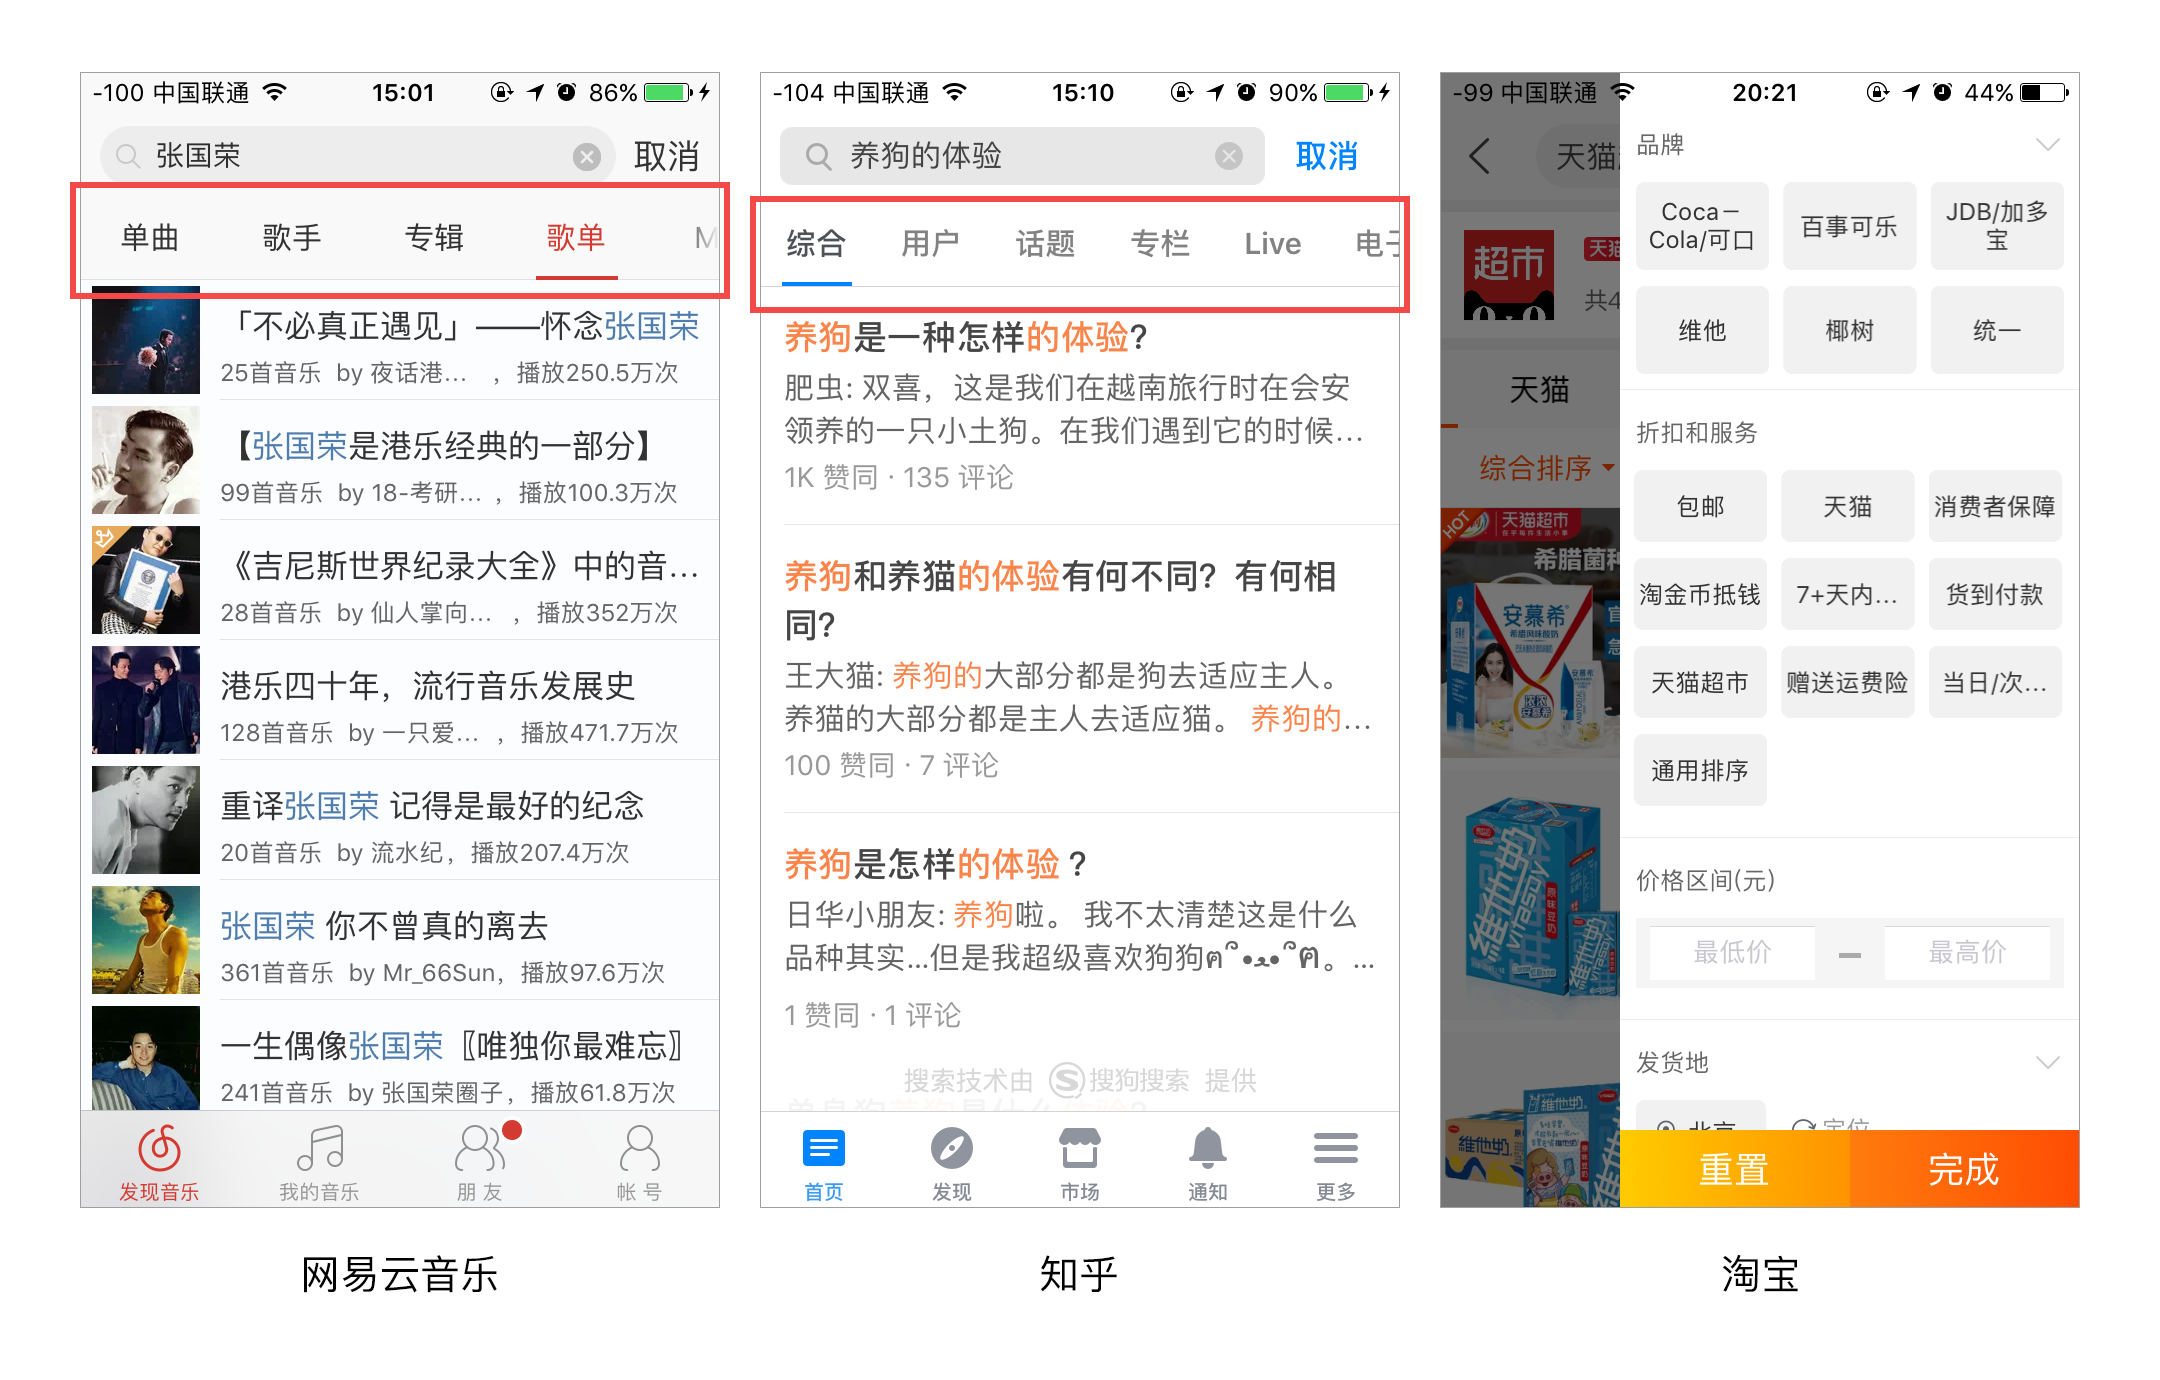Expand the 发货地 section chevron
The width and height of the screenshot is (2160, 1380).
click(2048, 1062)
